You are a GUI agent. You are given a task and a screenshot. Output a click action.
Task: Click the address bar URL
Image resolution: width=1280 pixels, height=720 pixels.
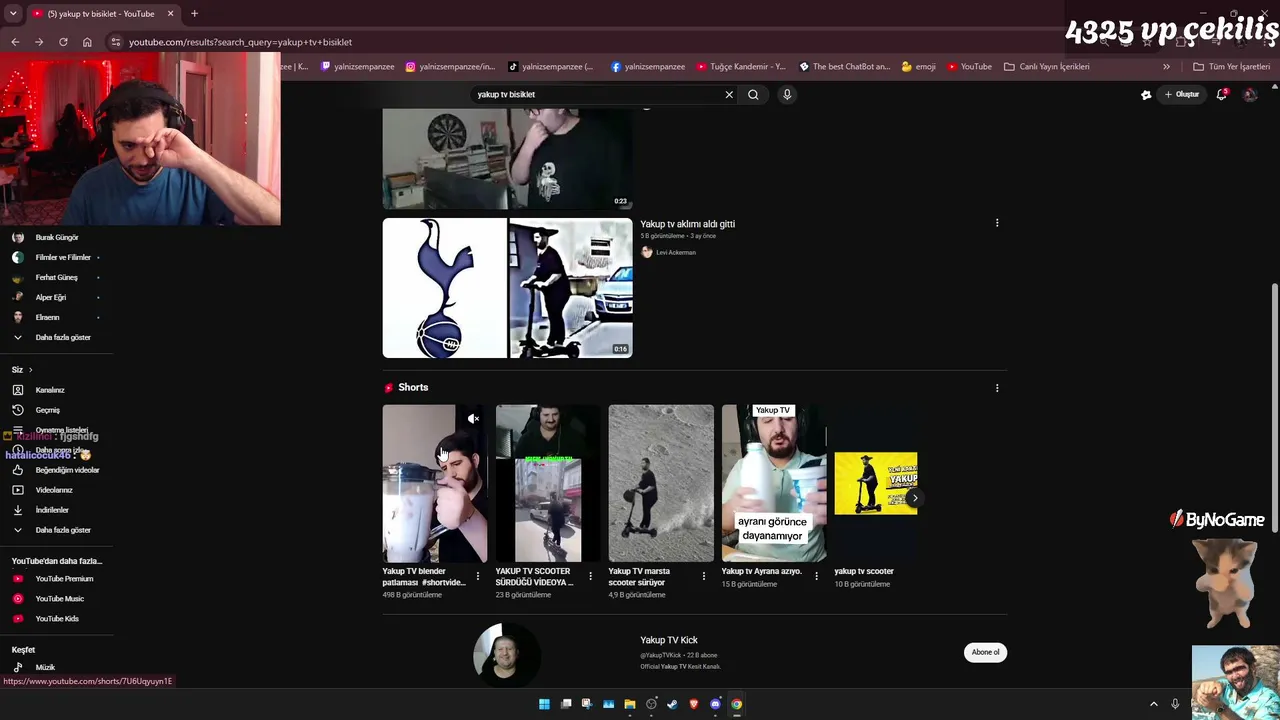click(240, 42)
